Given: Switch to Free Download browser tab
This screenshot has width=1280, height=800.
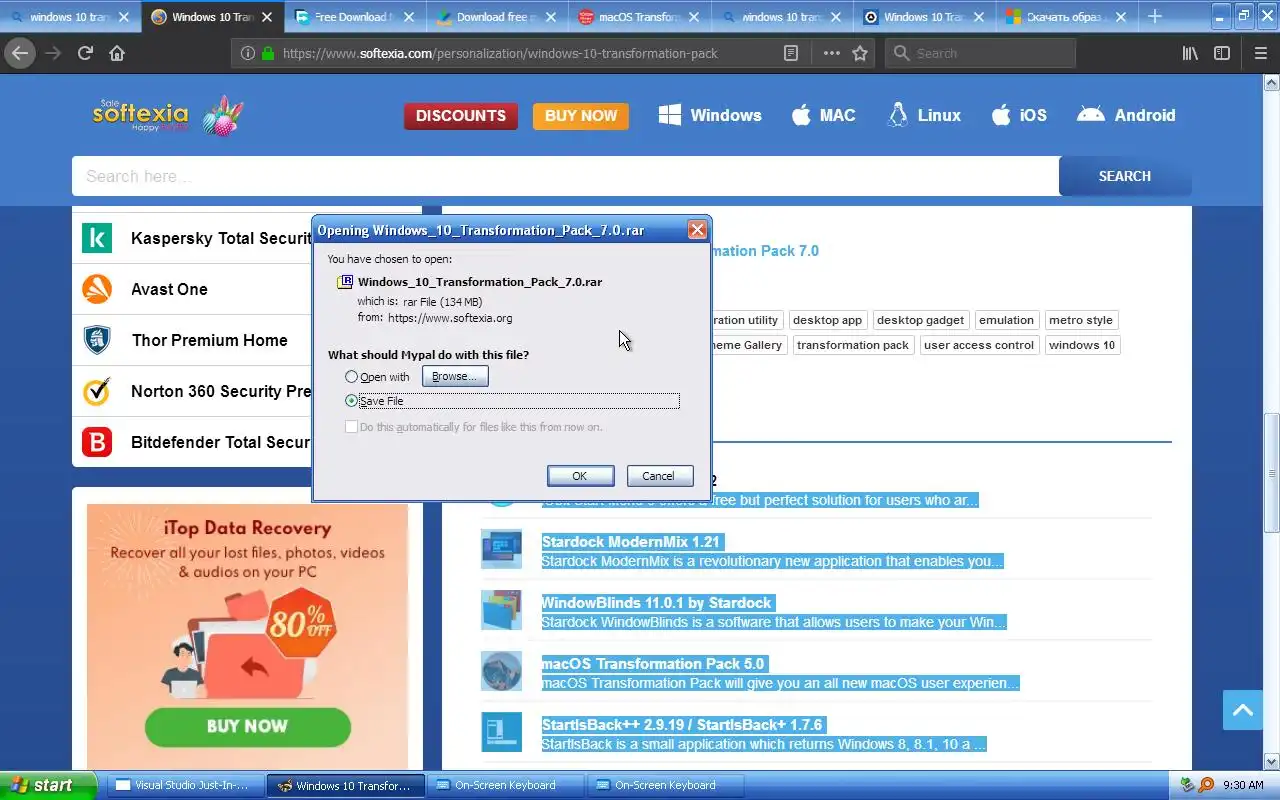Looking at the screenshot, I should tap(355, 17).
